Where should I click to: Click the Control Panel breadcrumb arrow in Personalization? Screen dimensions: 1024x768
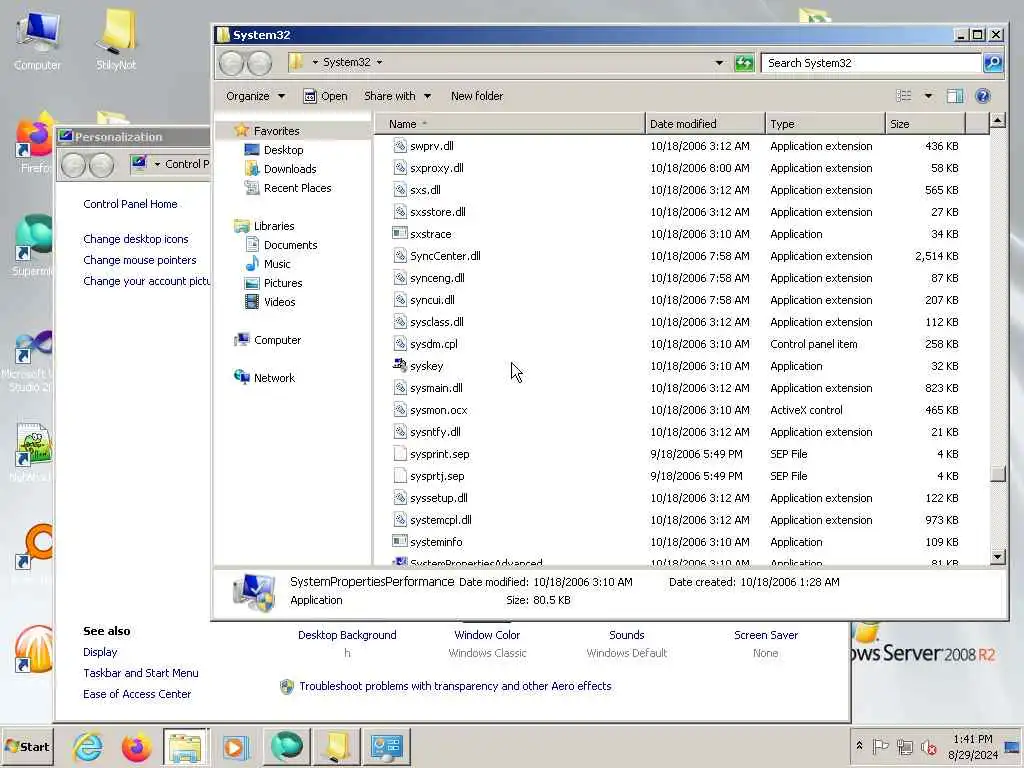tap(157, 164)
